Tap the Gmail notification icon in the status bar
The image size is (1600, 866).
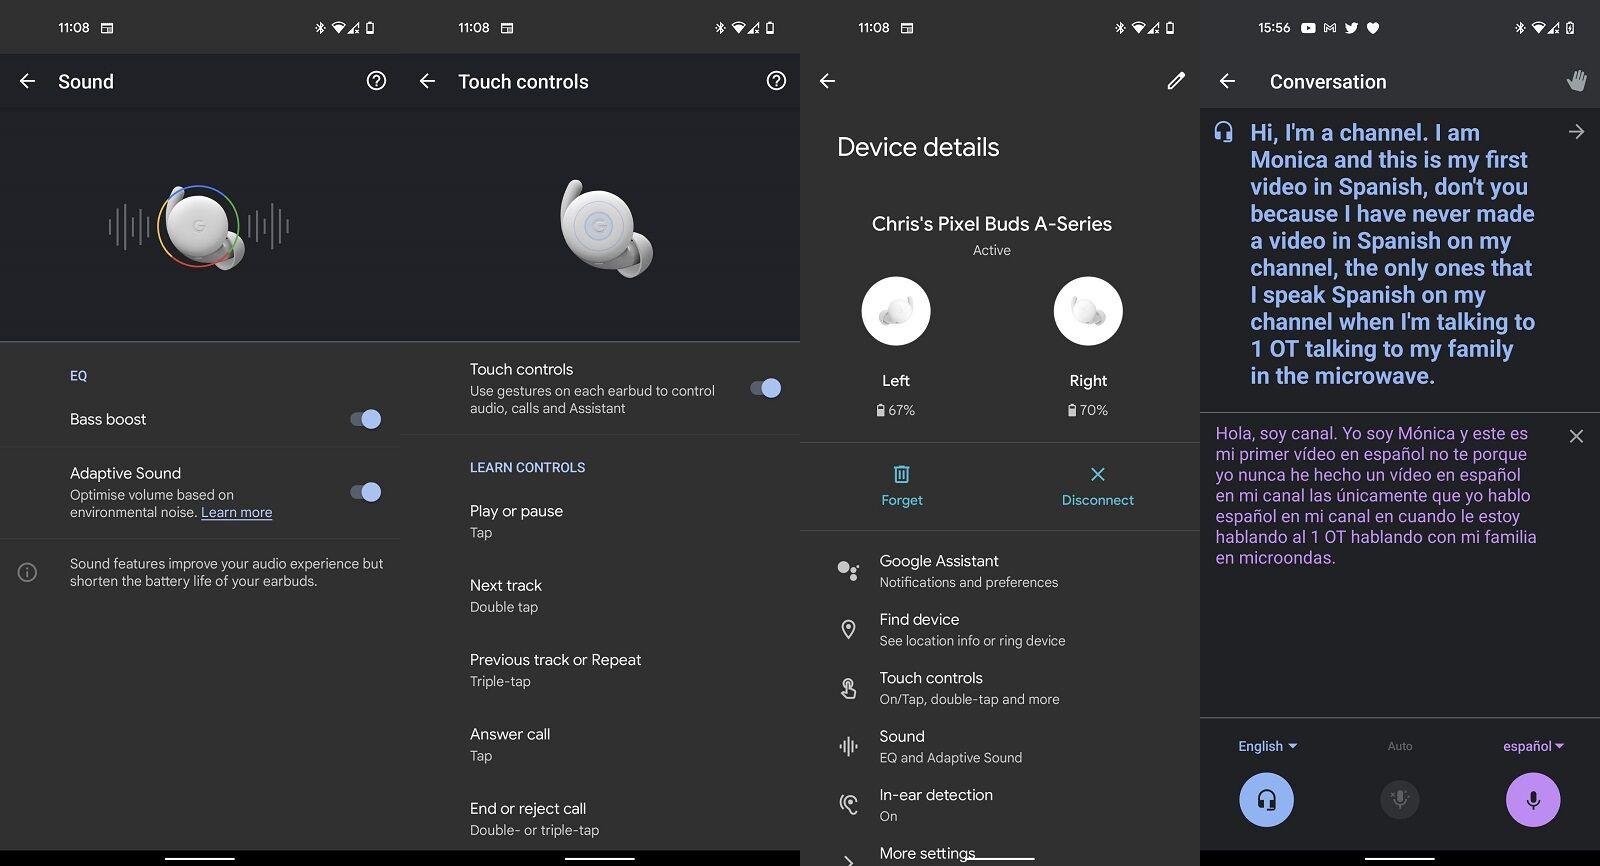click(x=1330, y=28)
